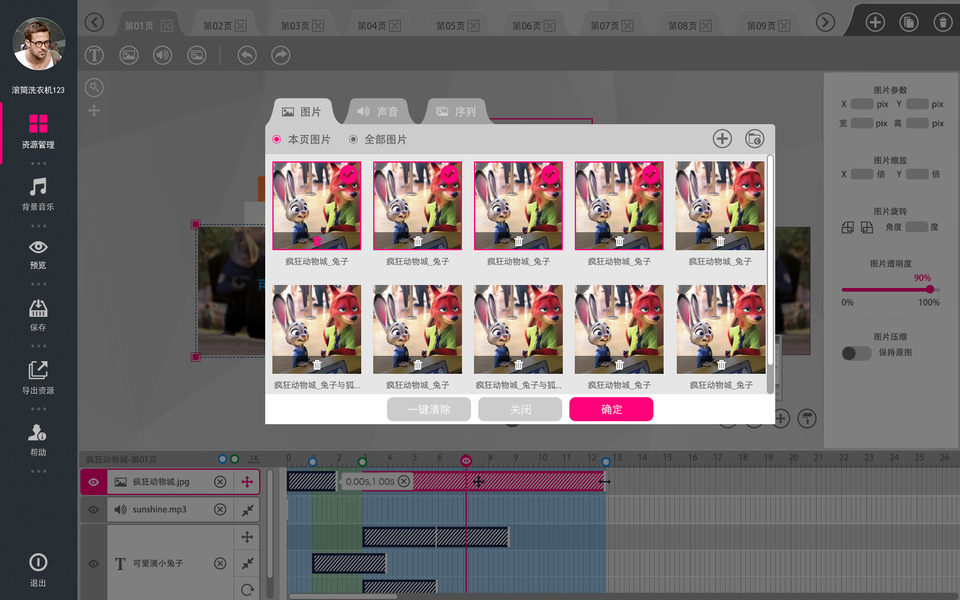Select the 全部图片 radio button
This screenshot has height=600, width=960.
pos(353,140)
